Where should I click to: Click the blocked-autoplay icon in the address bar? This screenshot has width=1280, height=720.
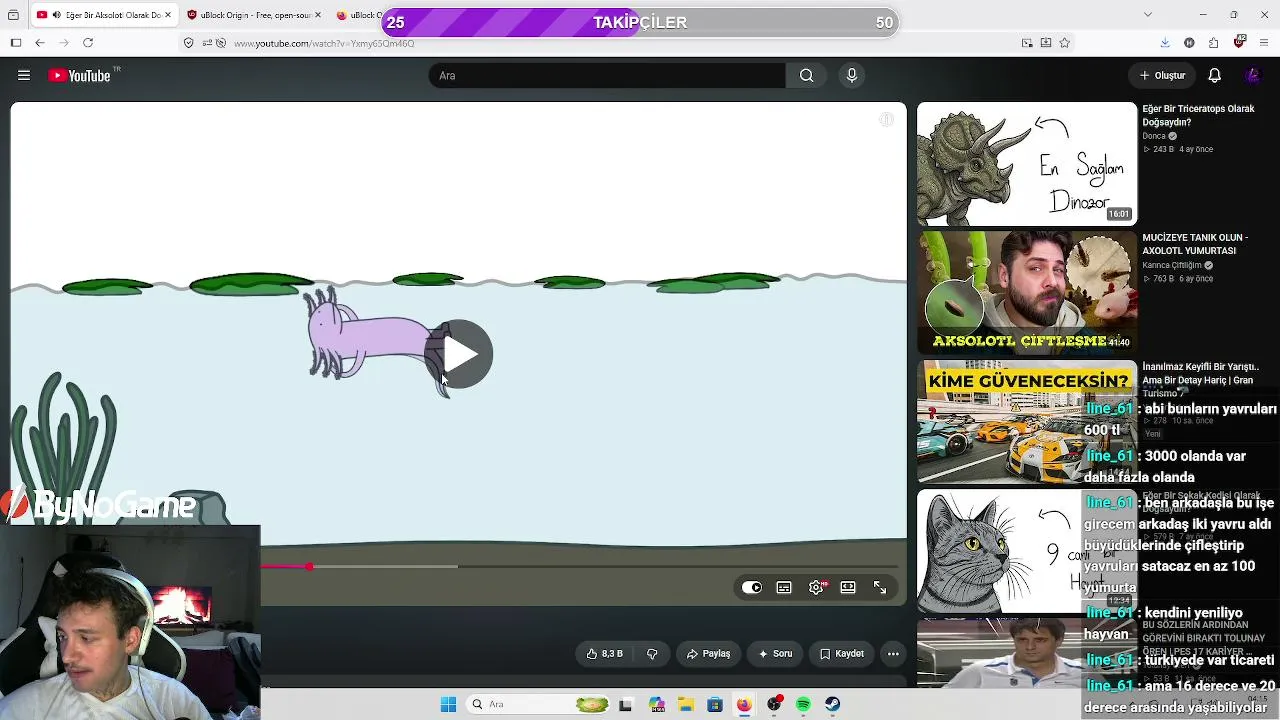tap(223, 43)
